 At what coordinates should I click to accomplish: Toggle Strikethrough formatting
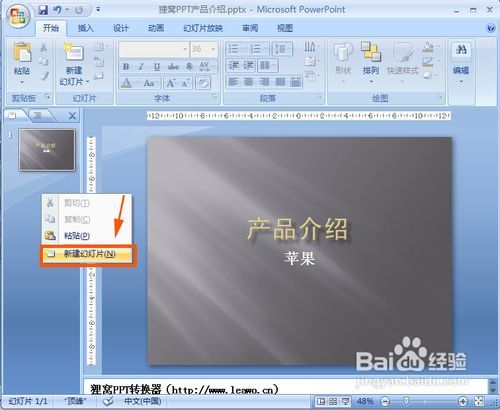coord(173,67)
